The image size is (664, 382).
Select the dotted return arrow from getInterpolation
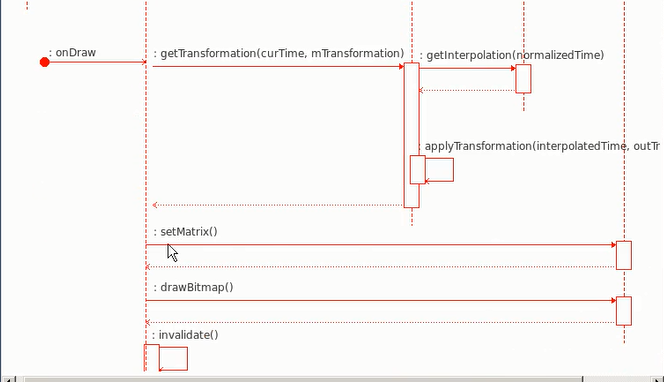coord(467,90)
